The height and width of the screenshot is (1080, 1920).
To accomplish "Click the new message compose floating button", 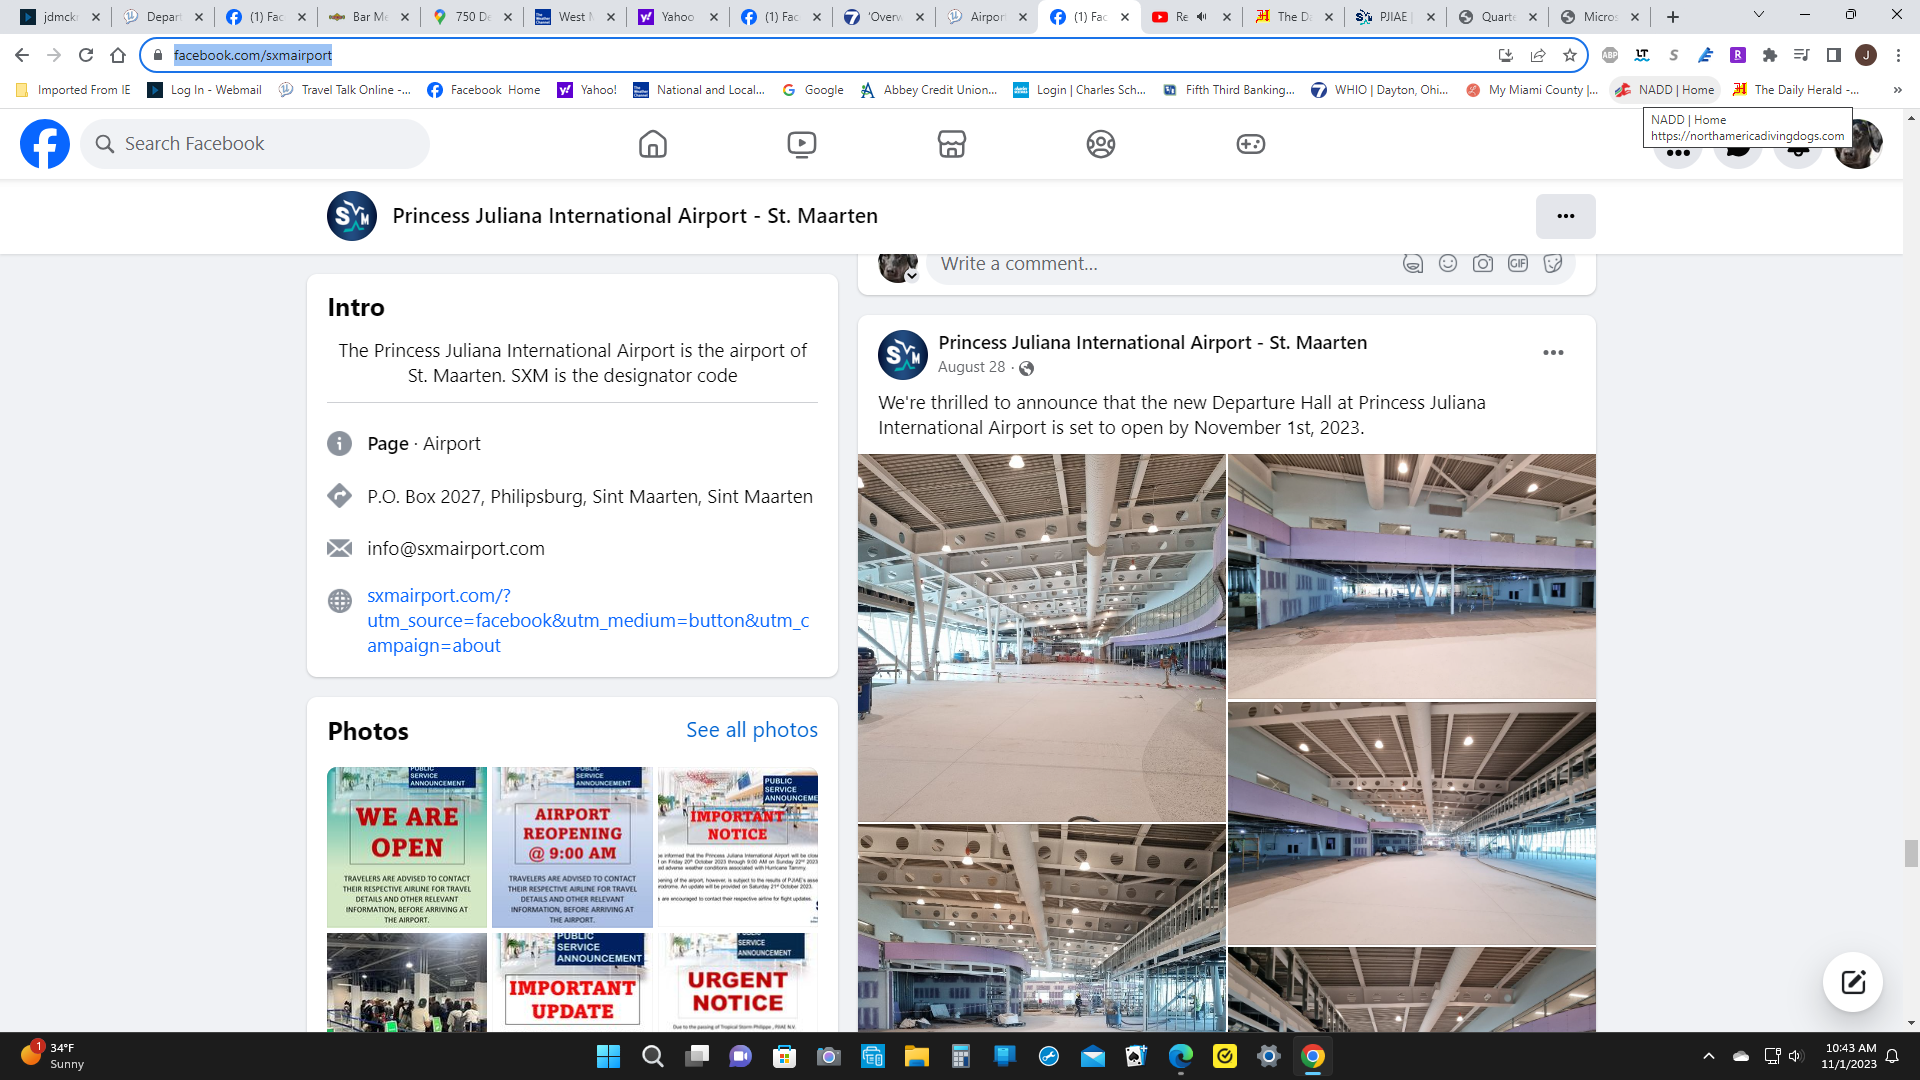I will [1852, 982].
